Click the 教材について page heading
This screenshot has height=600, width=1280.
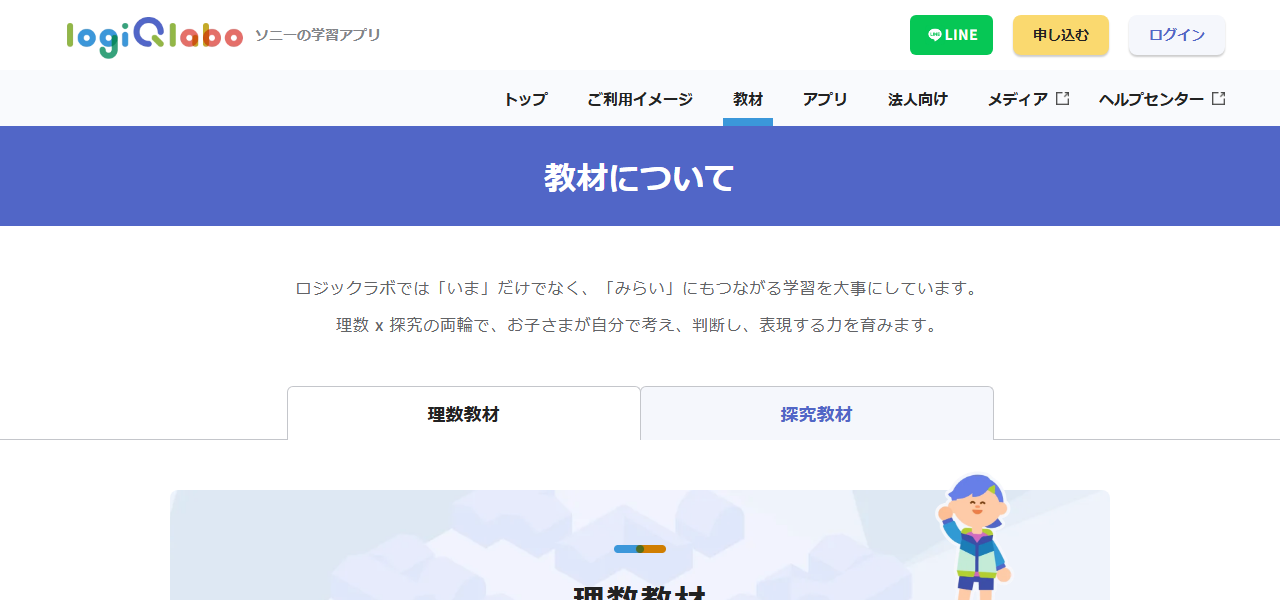(x=640, y=177)
